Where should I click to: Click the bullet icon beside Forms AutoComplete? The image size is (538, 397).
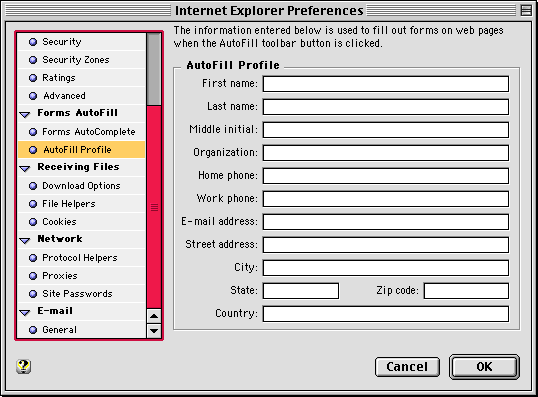[33, 132]
